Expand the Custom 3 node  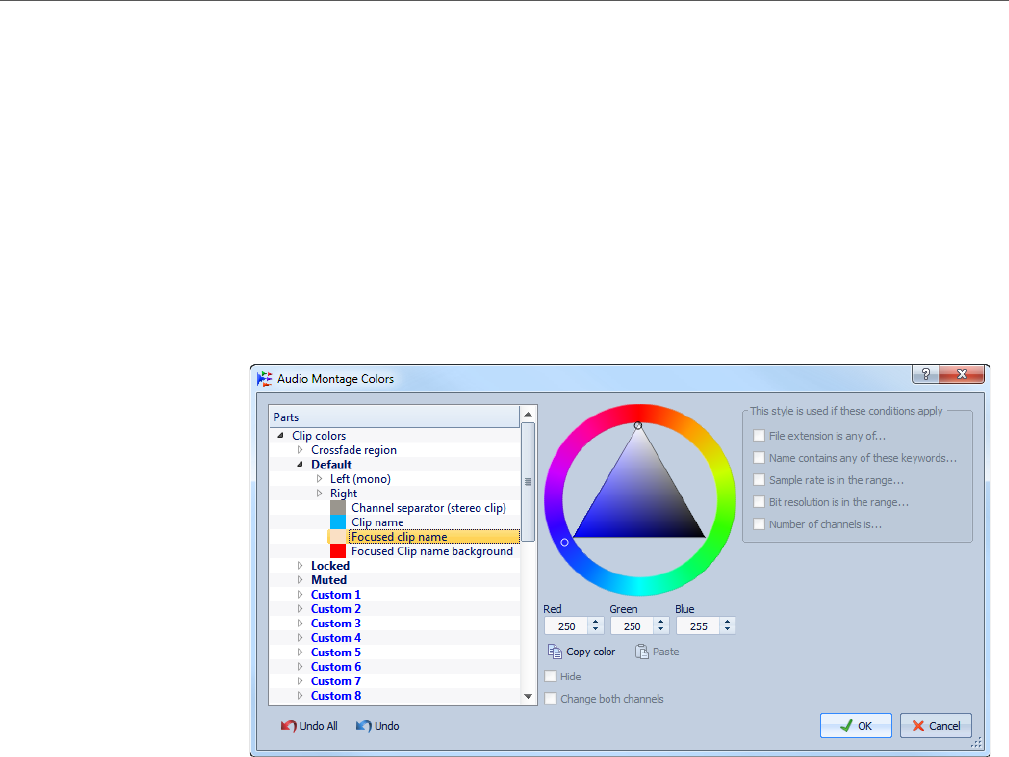click(300, 623)
